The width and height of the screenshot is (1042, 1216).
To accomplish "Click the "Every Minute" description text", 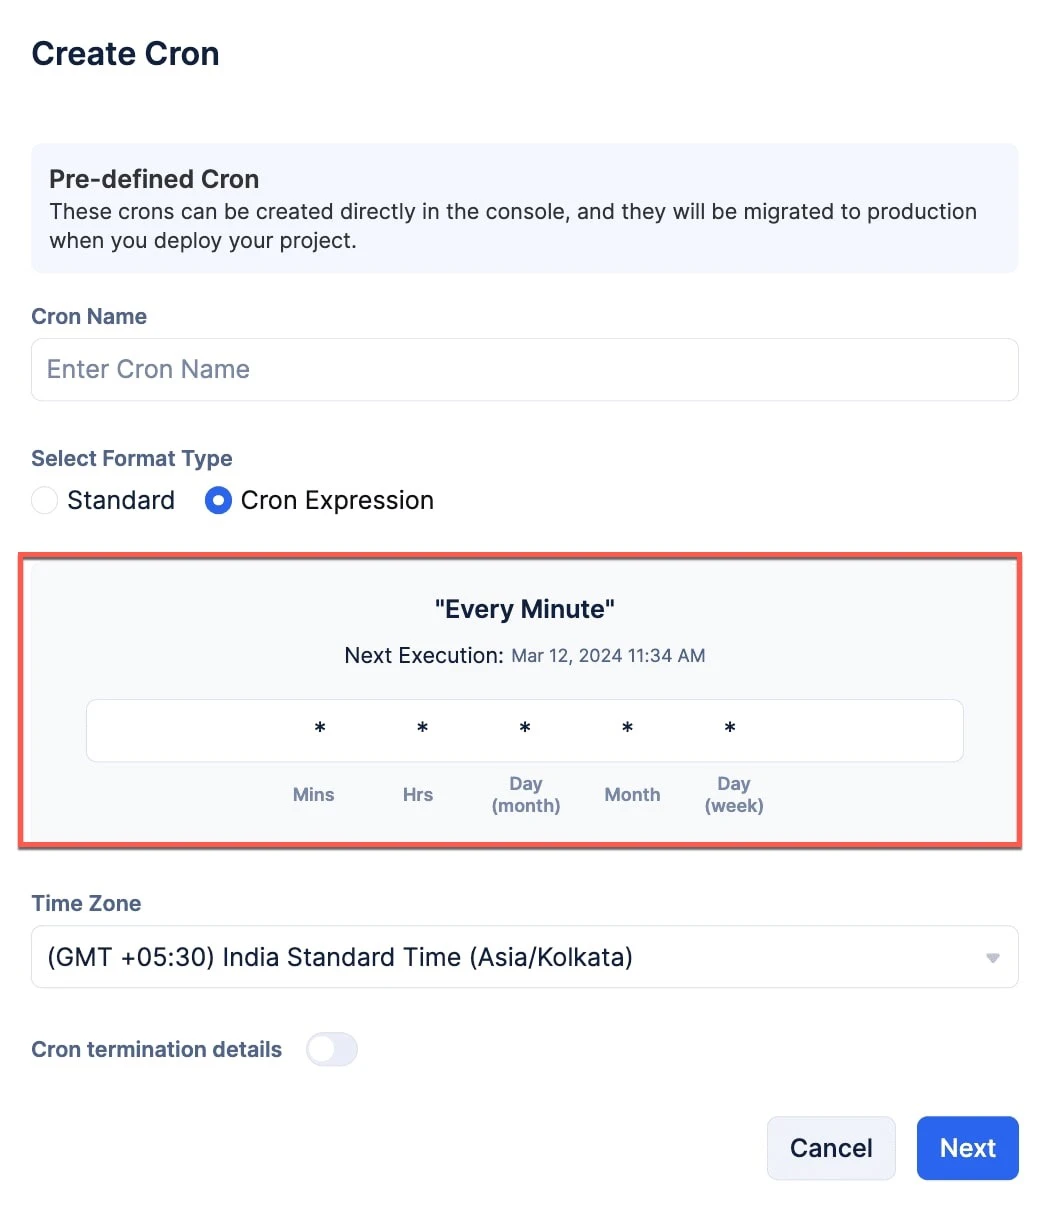I will [525, 609].
